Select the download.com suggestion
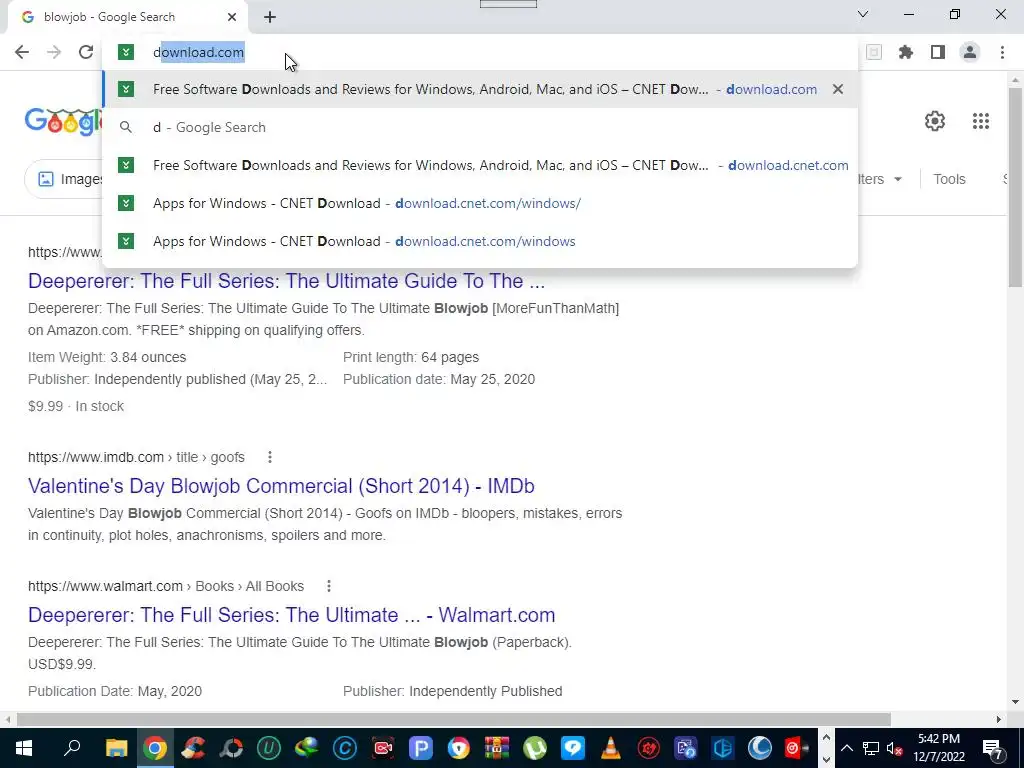1024x768 pixels. [x=480, y=89]
